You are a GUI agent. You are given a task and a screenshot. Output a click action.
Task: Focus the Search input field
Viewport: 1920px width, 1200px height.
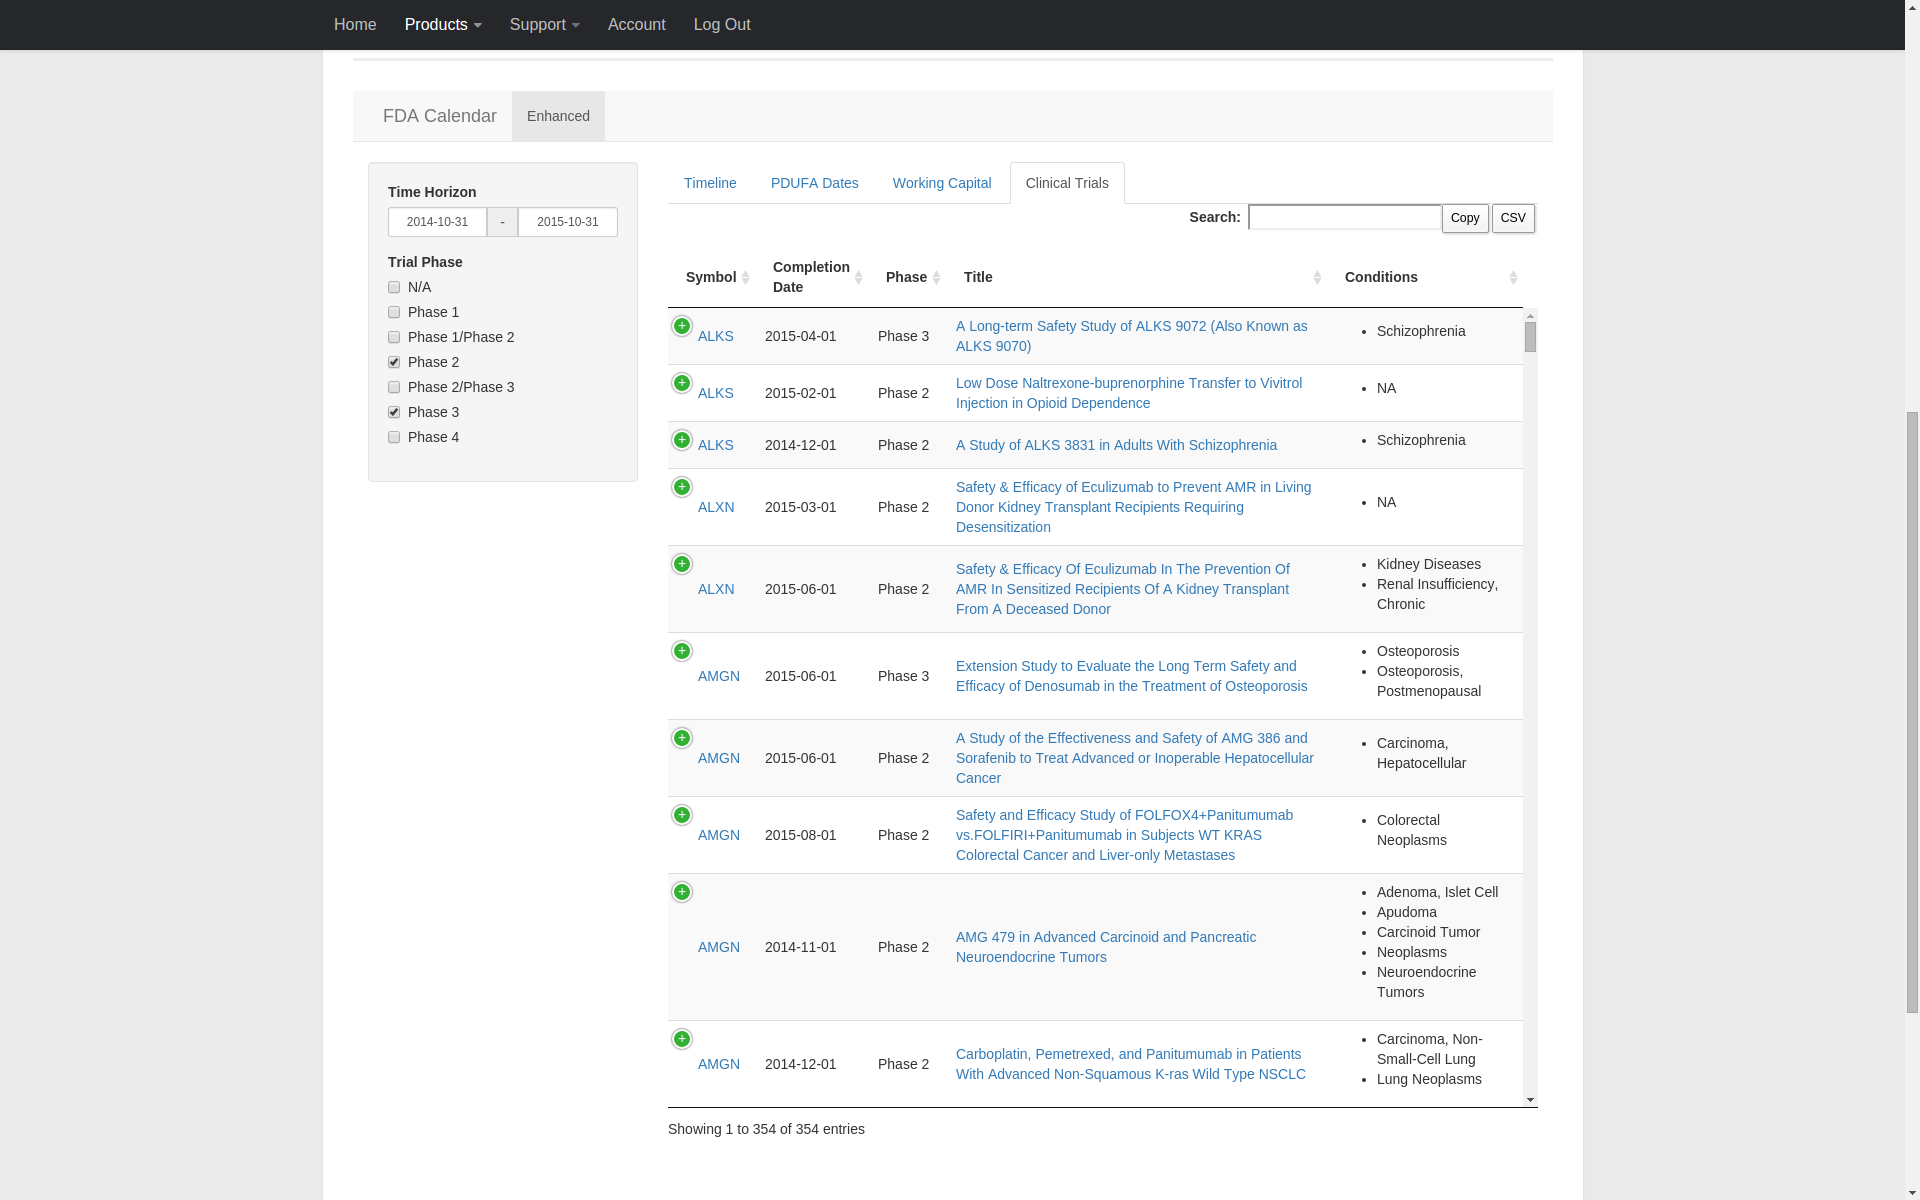(1345, 217)
